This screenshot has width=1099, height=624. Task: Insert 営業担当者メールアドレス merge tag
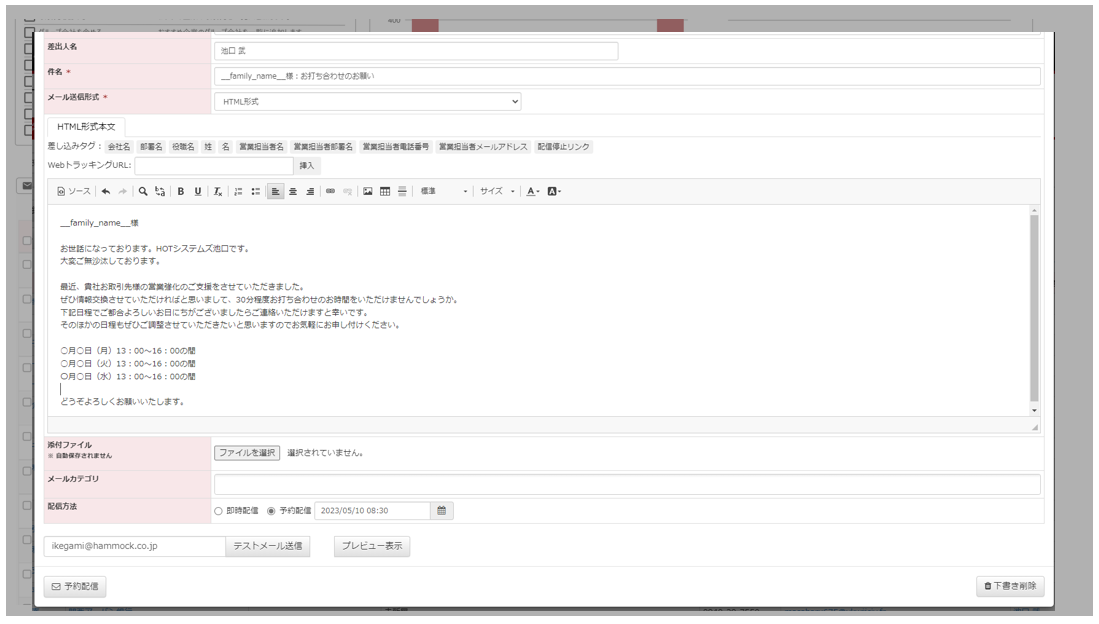point(483,147)
